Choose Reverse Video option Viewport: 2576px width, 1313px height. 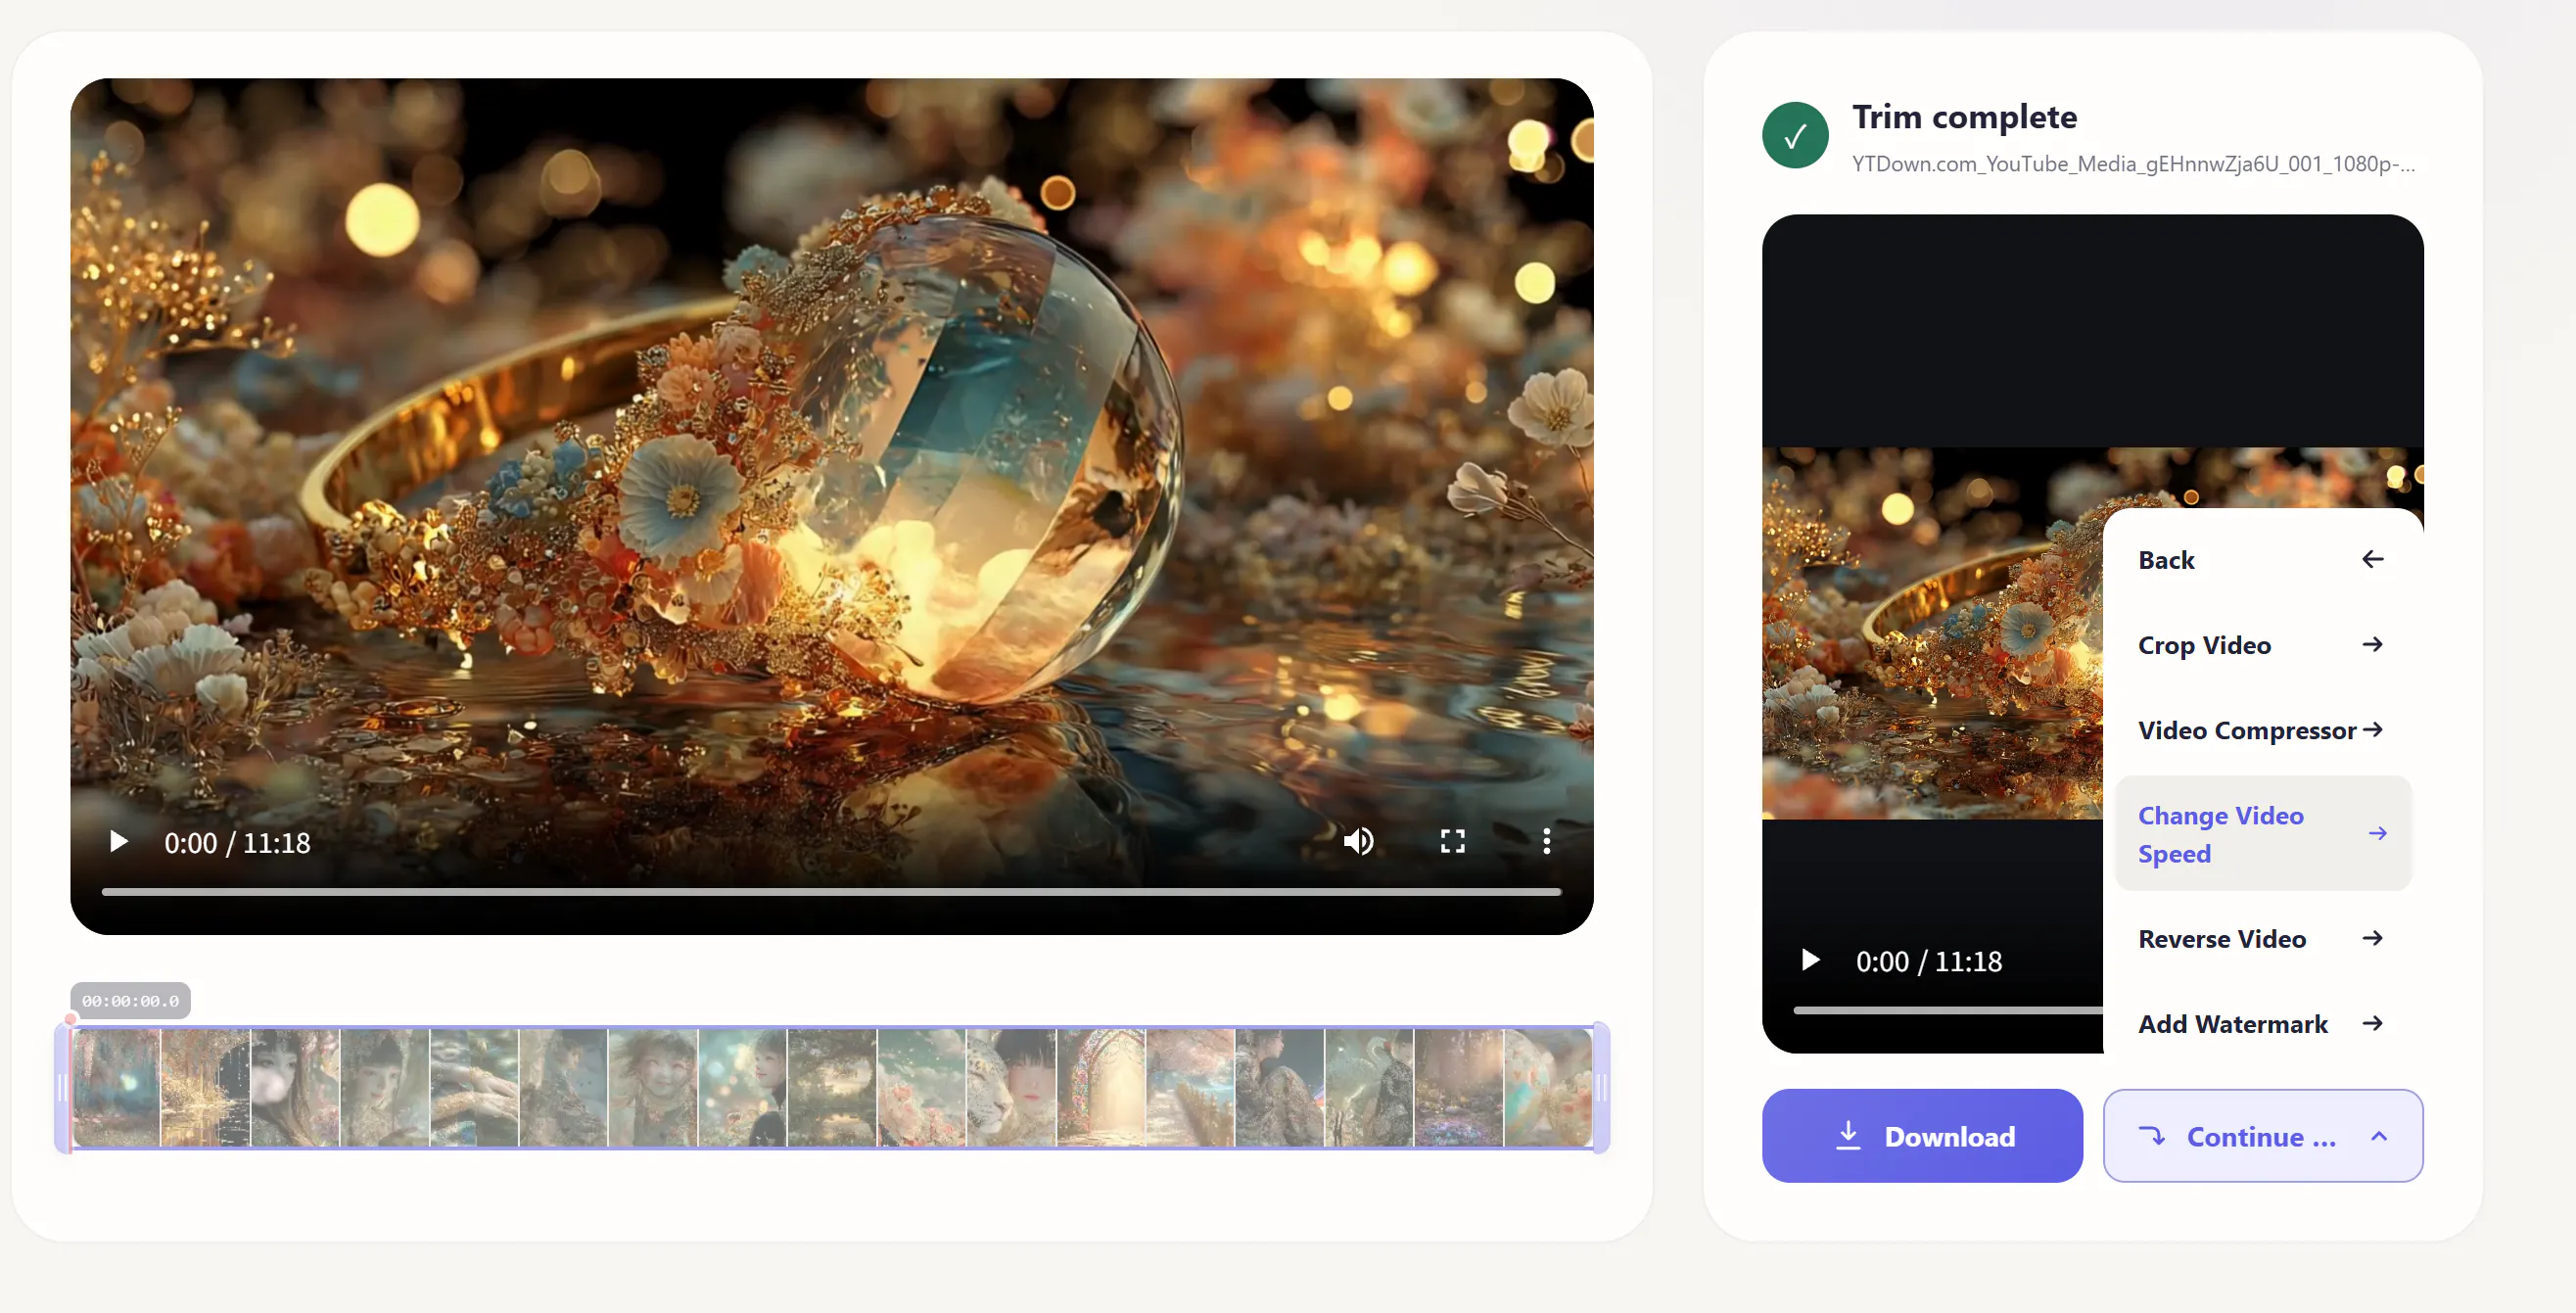pyautogui.click(x=2262, y=939)
